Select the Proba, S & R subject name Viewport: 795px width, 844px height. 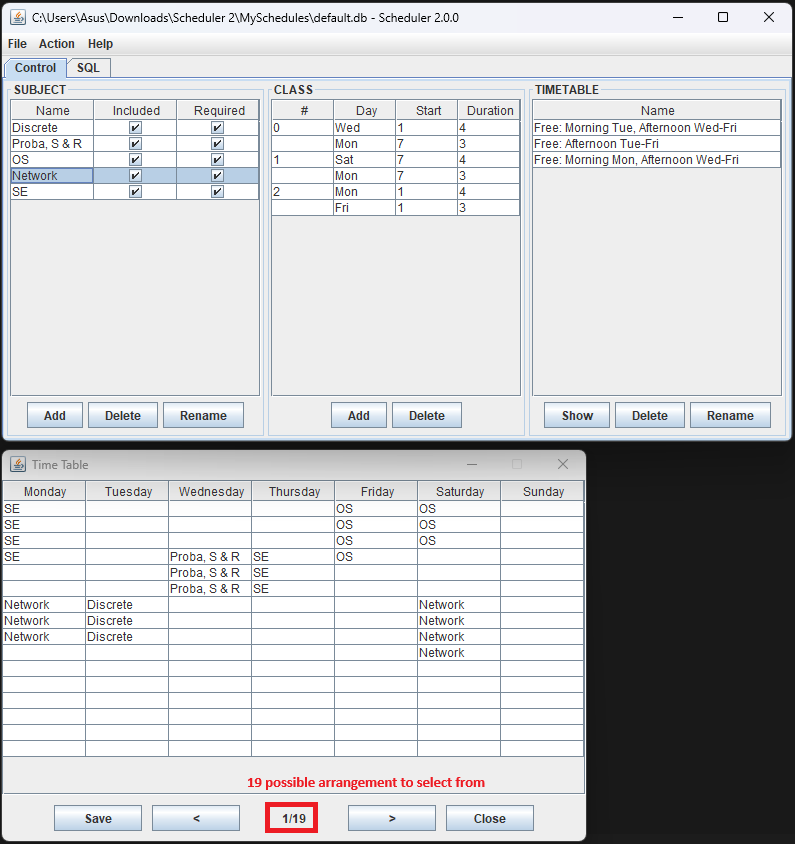point(52,144)
